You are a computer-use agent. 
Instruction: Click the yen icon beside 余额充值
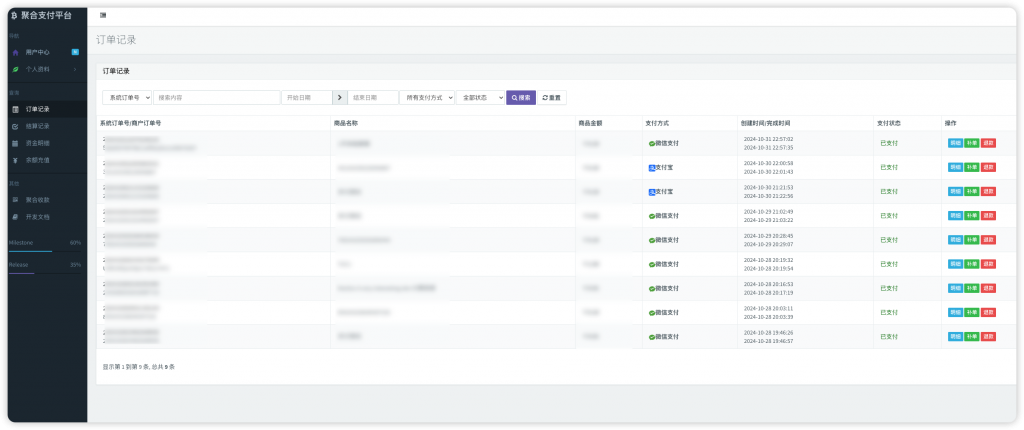tap(16, 160)
